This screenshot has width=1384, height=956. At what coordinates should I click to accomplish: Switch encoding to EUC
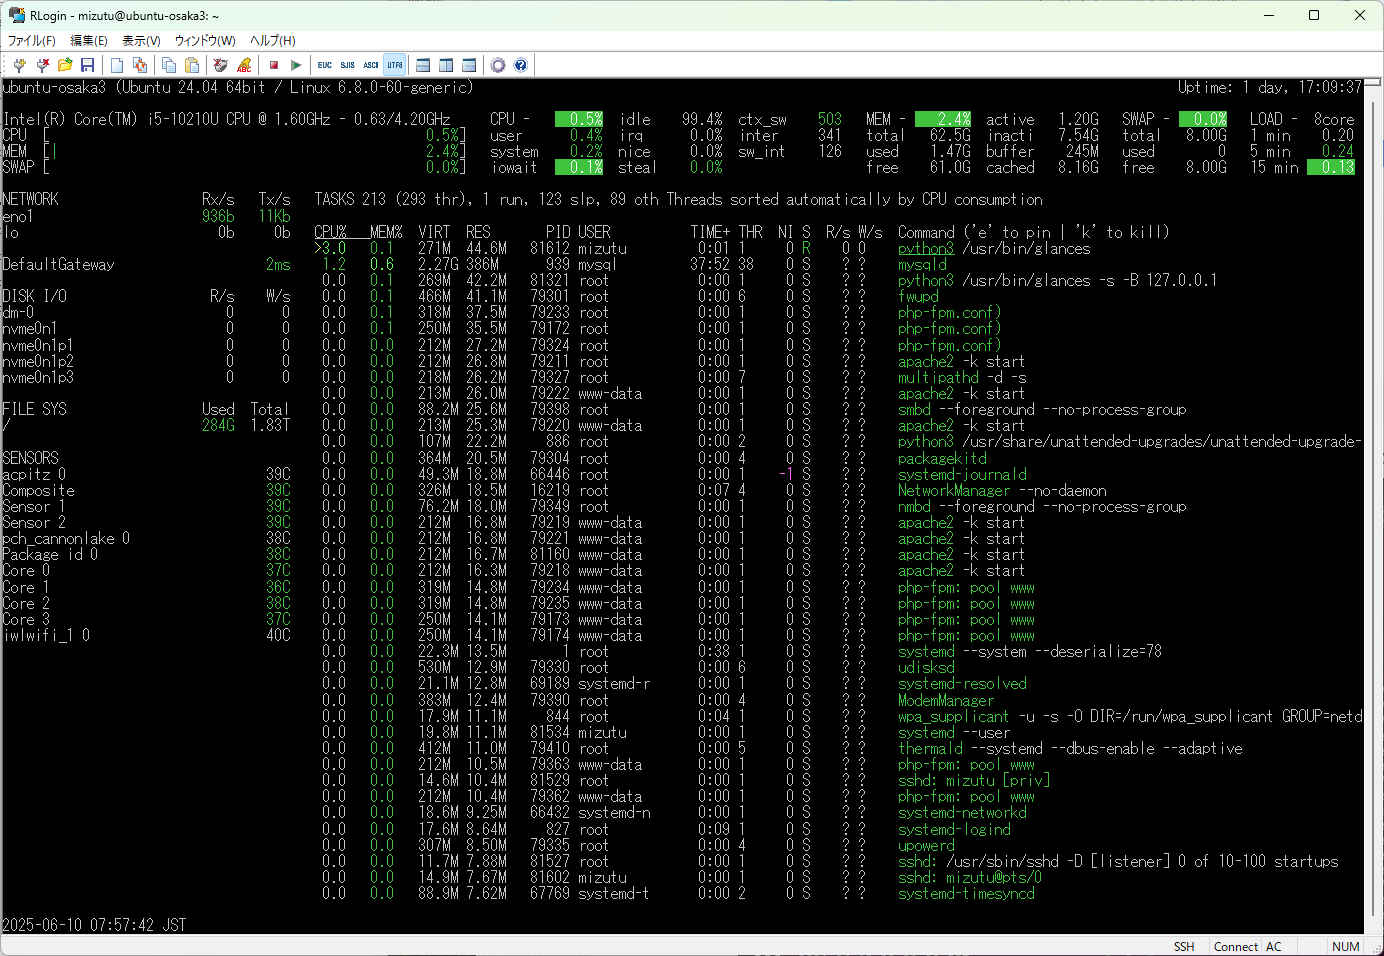tap(324, 65)
